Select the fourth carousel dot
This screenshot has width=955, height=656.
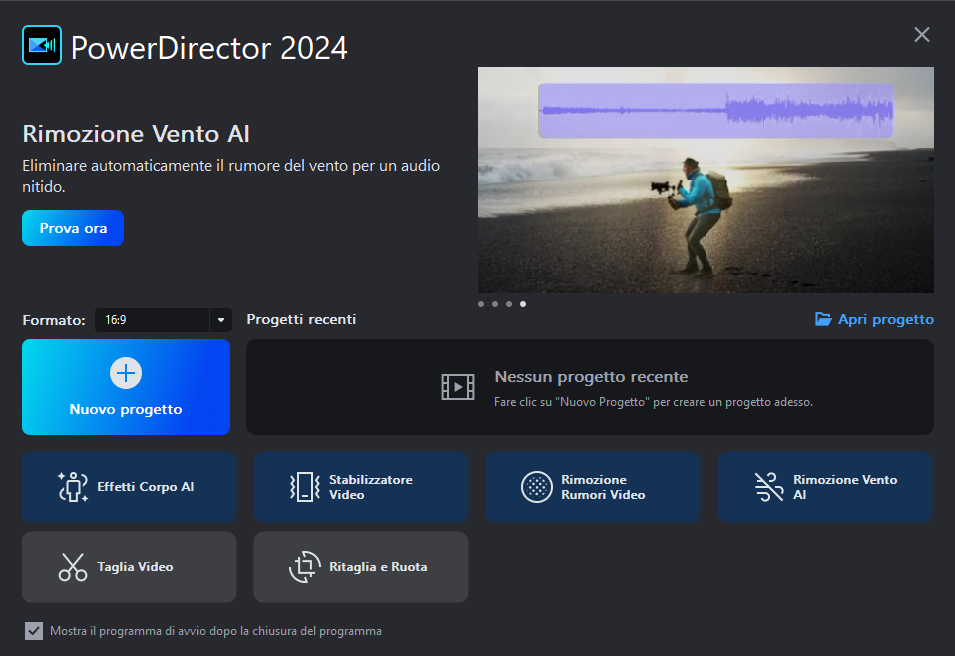coord(523,304)
